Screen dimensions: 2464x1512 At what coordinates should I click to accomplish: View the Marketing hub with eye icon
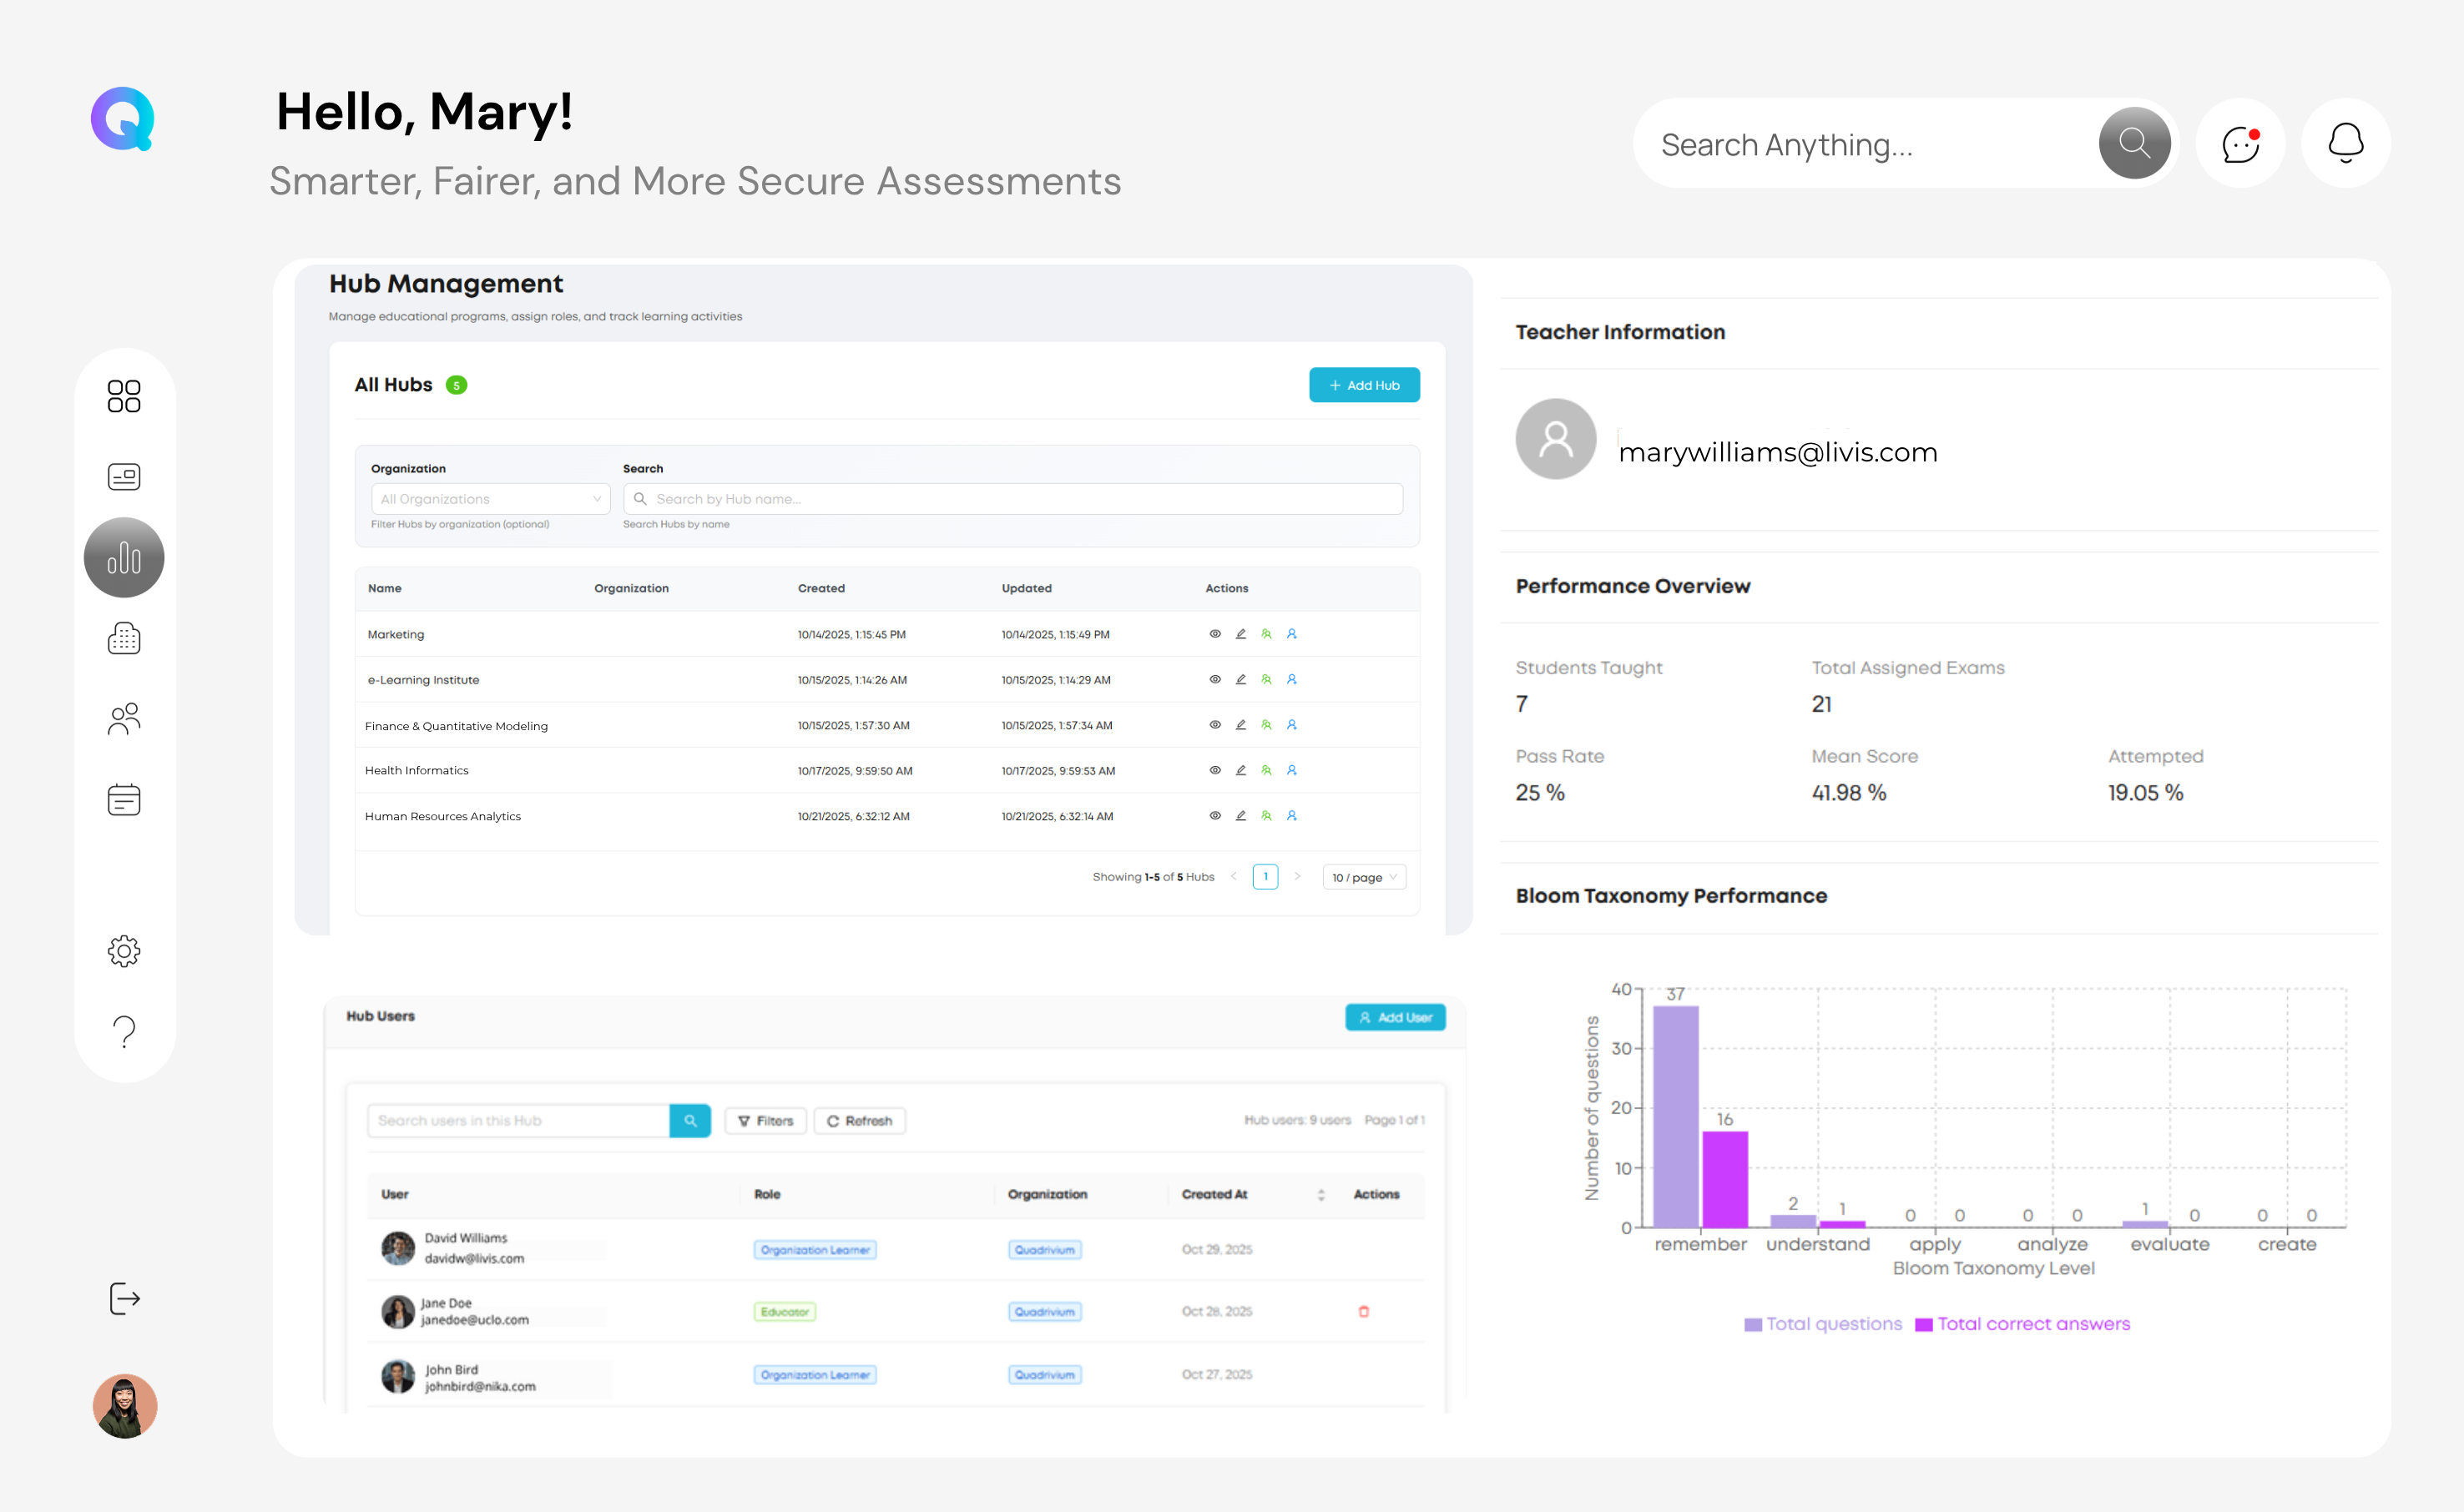(x=1215, y=634)
